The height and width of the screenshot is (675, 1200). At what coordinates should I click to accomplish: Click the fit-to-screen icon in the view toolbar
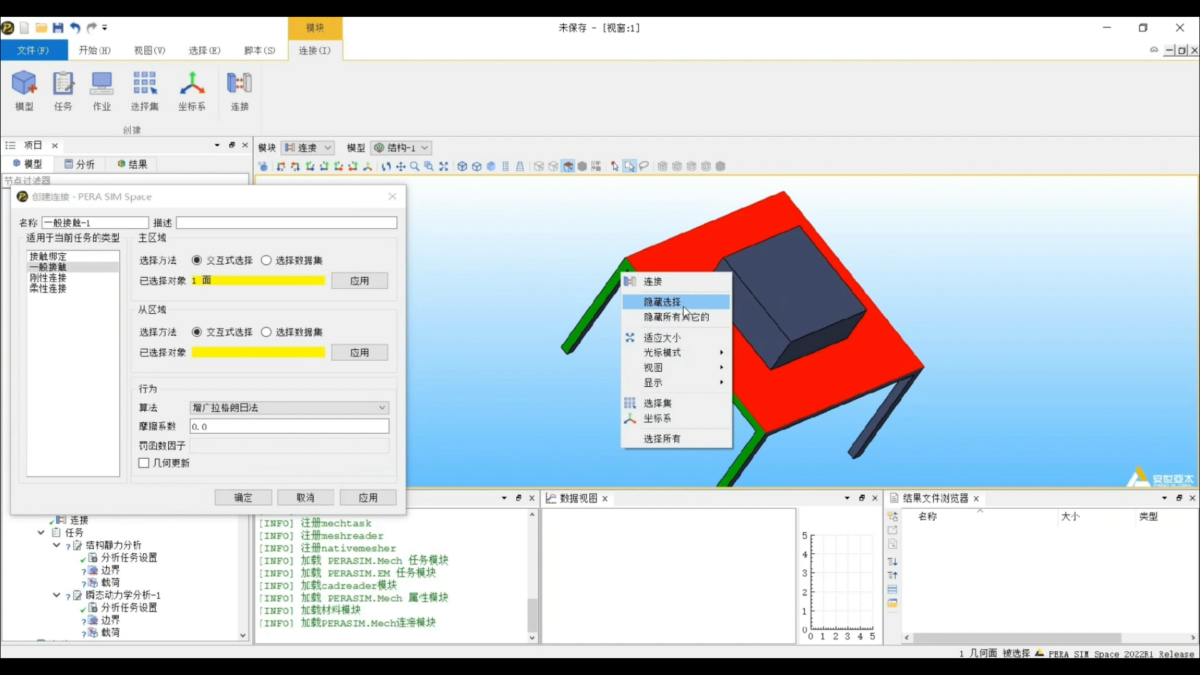coord(443,166)
